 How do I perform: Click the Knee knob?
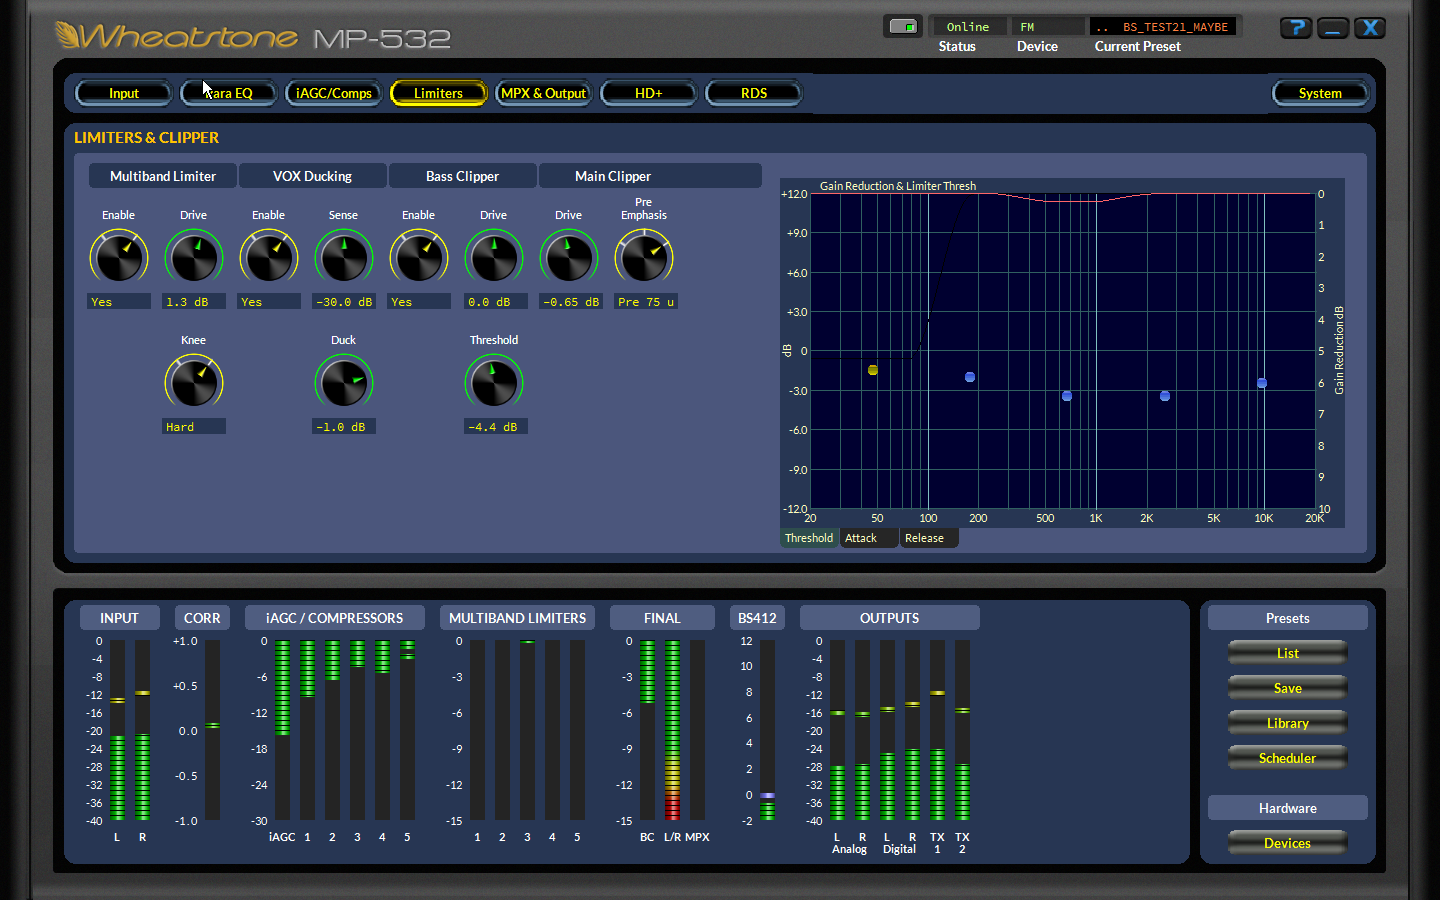coord(194,382)
